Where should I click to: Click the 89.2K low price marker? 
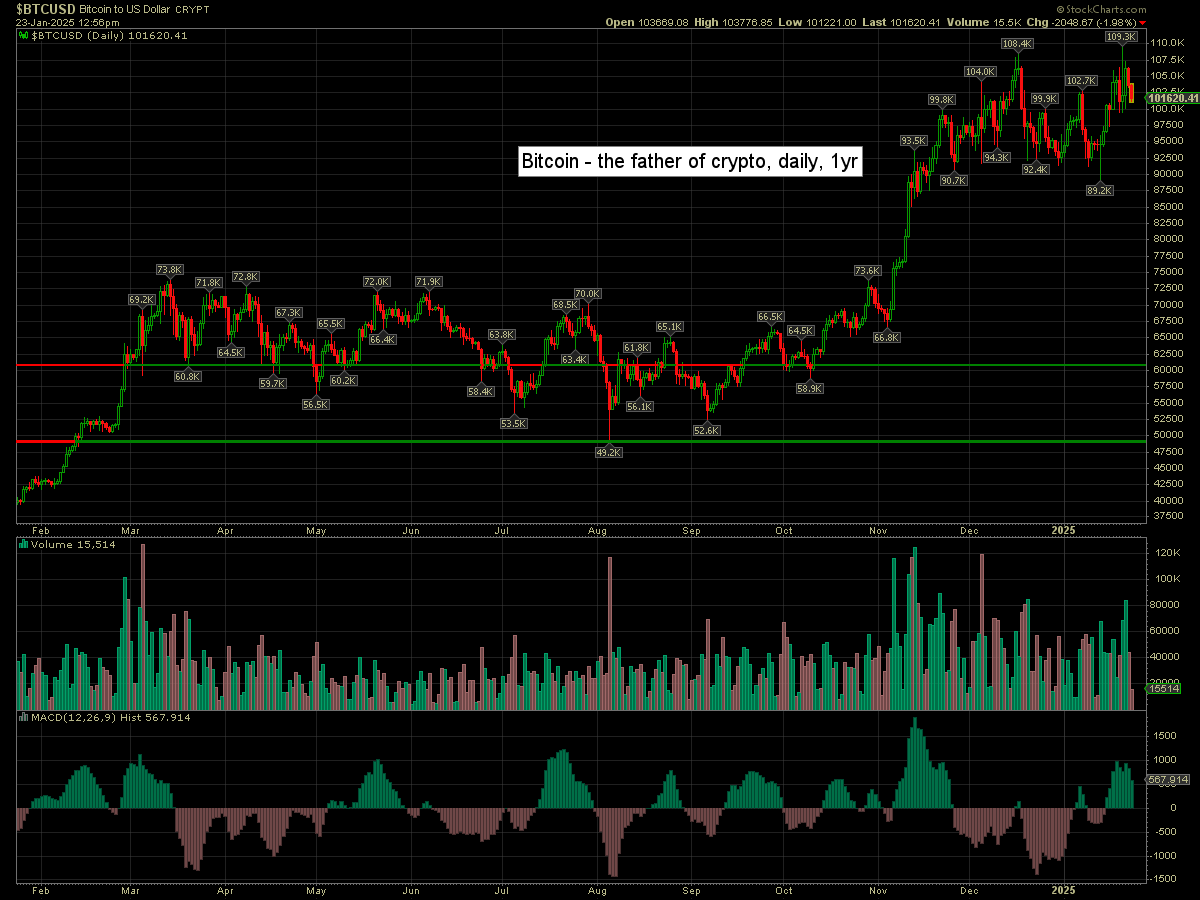[x=1099, y=190]
